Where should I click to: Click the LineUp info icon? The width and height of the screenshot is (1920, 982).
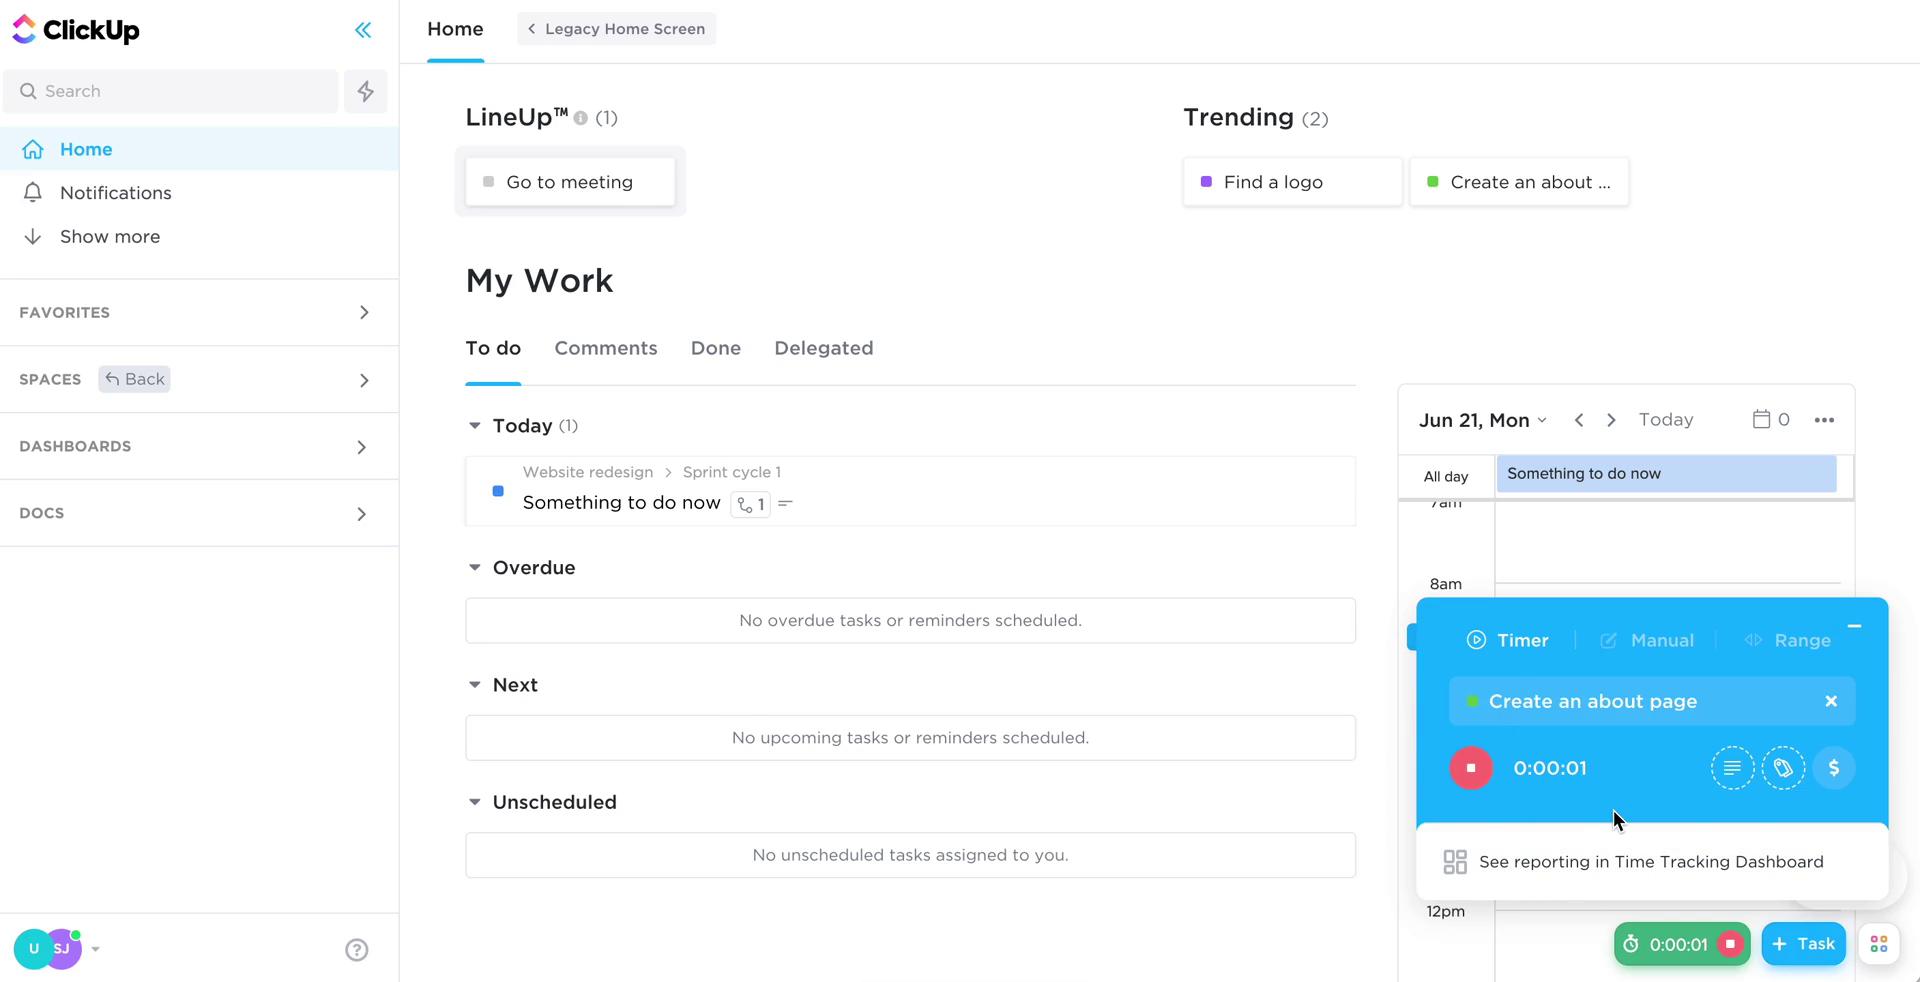580,118
